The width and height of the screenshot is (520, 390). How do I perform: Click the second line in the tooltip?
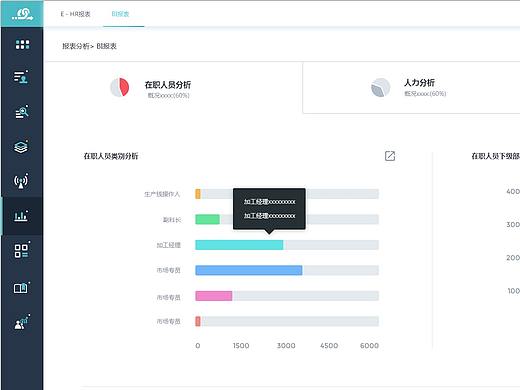click(x=269, y=216)
